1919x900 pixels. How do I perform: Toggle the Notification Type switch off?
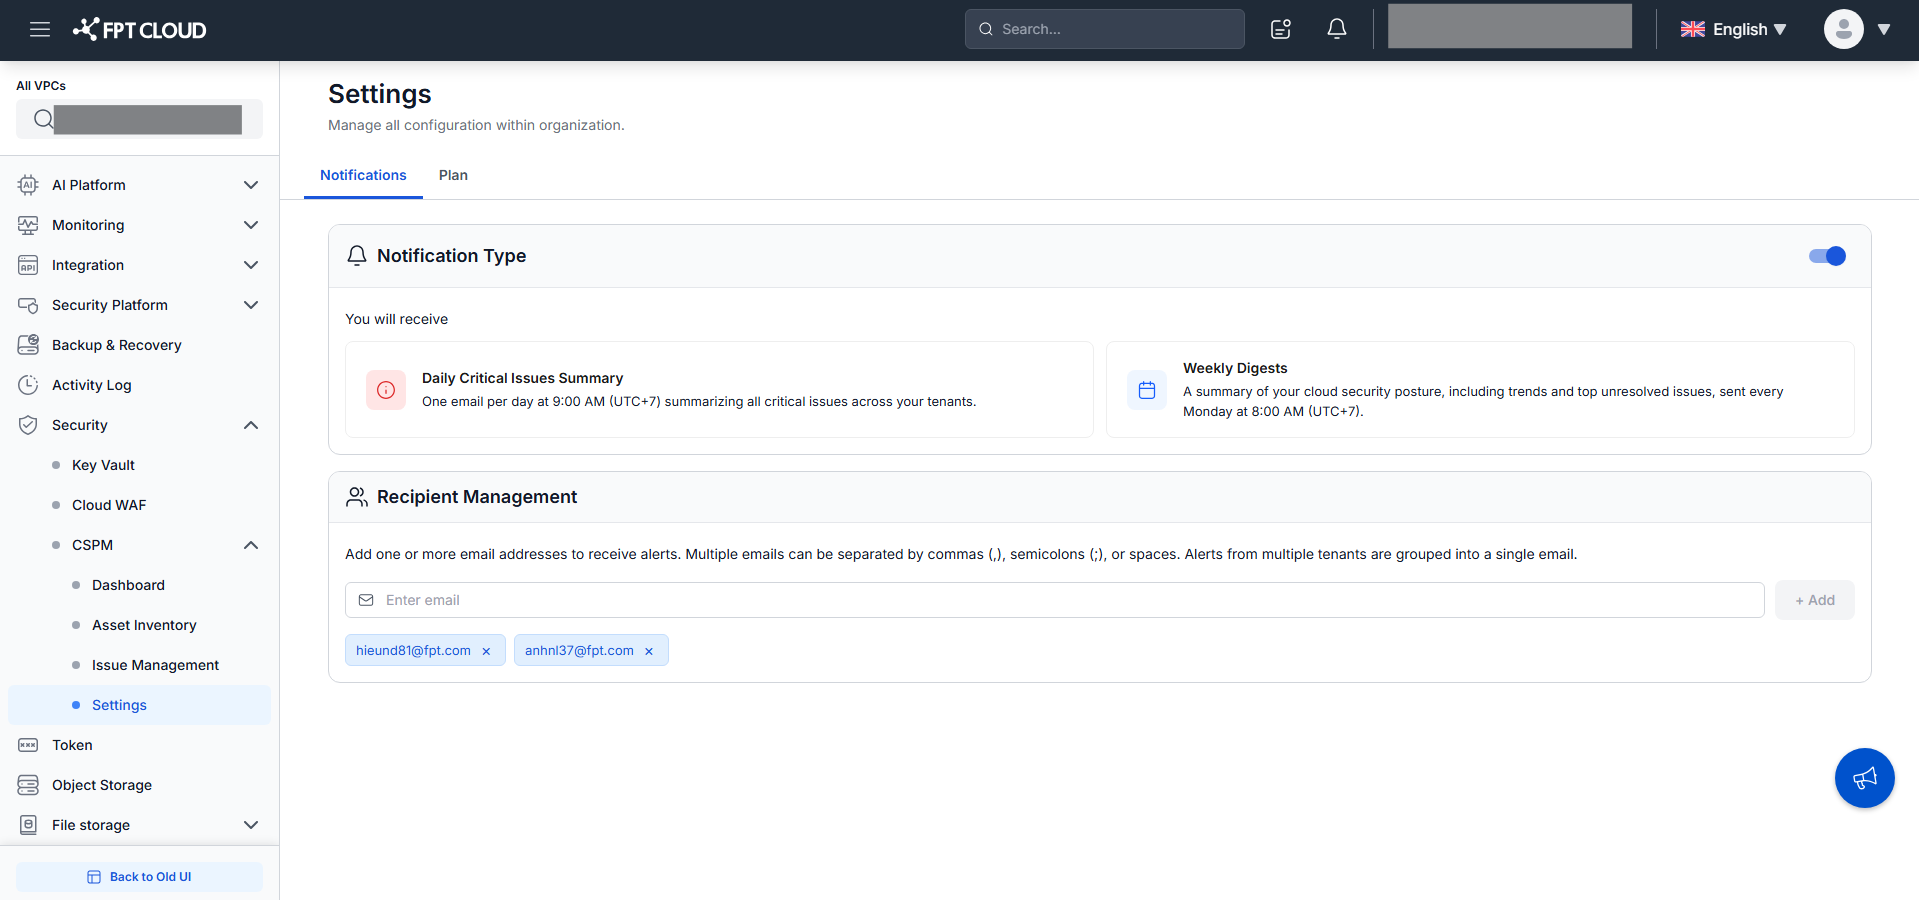[1827, 256]
